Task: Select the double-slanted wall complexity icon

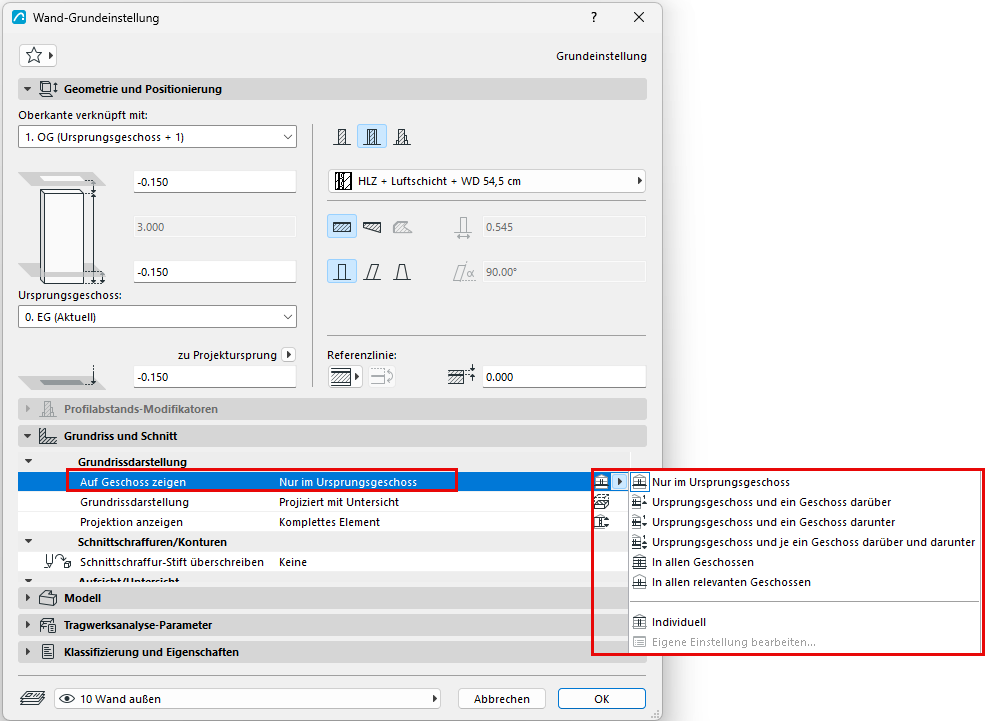Action: (402, 272)
